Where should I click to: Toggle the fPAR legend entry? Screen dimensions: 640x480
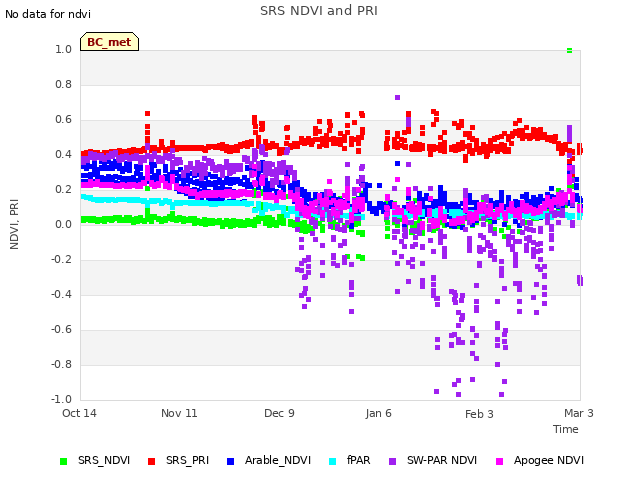[x=350, y=460]
